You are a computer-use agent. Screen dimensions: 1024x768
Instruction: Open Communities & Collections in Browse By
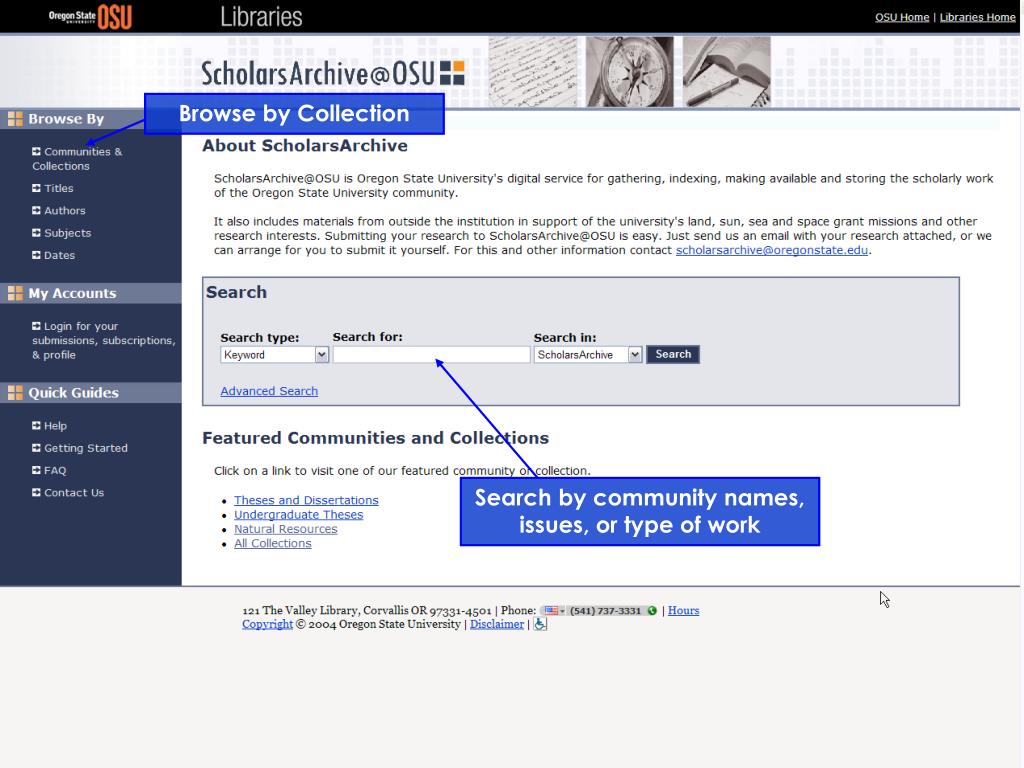pyautogui.click(x=77, y=159)
